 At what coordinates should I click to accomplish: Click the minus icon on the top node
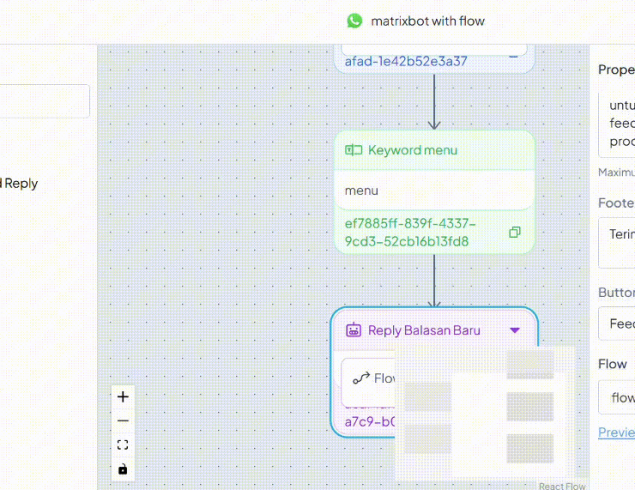[514, 56]
